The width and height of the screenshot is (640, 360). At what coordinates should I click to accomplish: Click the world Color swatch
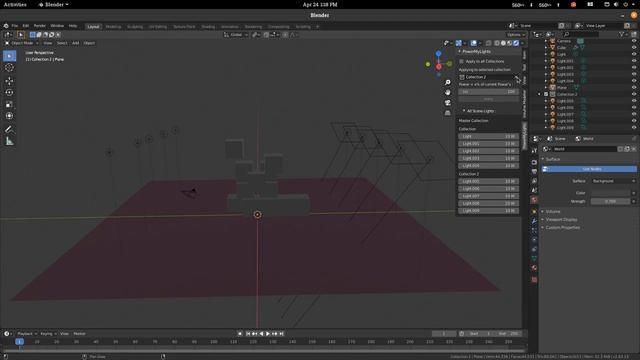[610, 193]
